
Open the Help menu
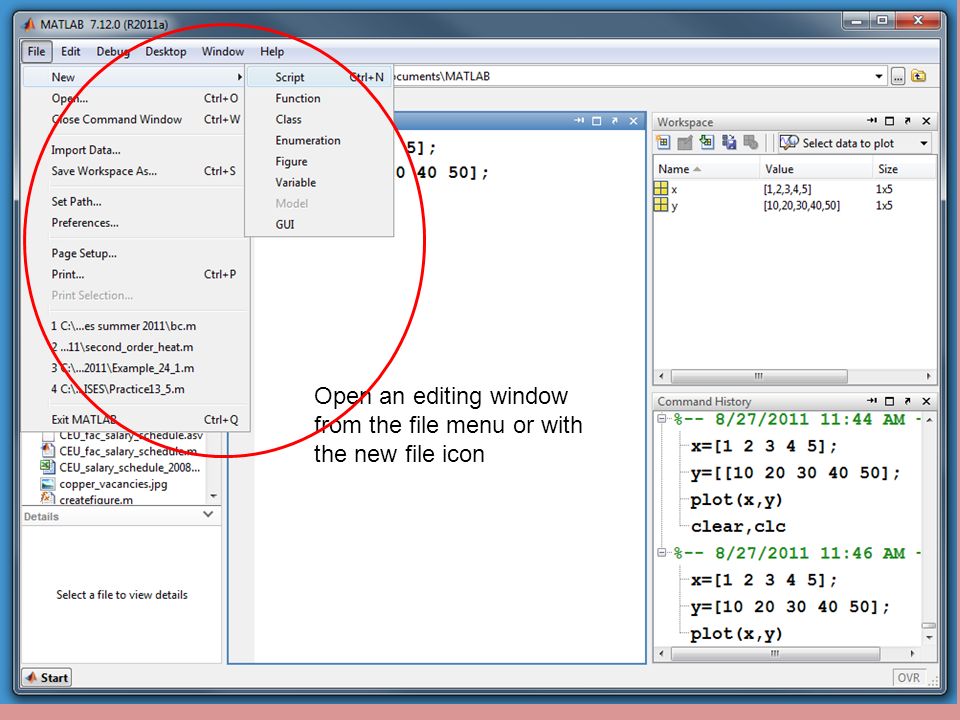(x=272, y=51)
